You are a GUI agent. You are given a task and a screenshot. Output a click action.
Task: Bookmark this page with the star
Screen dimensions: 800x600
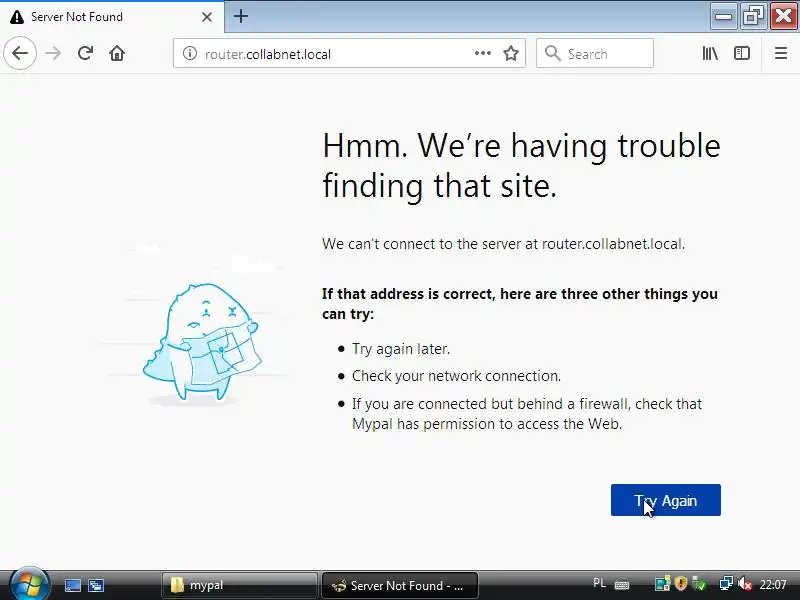[511, 53]
